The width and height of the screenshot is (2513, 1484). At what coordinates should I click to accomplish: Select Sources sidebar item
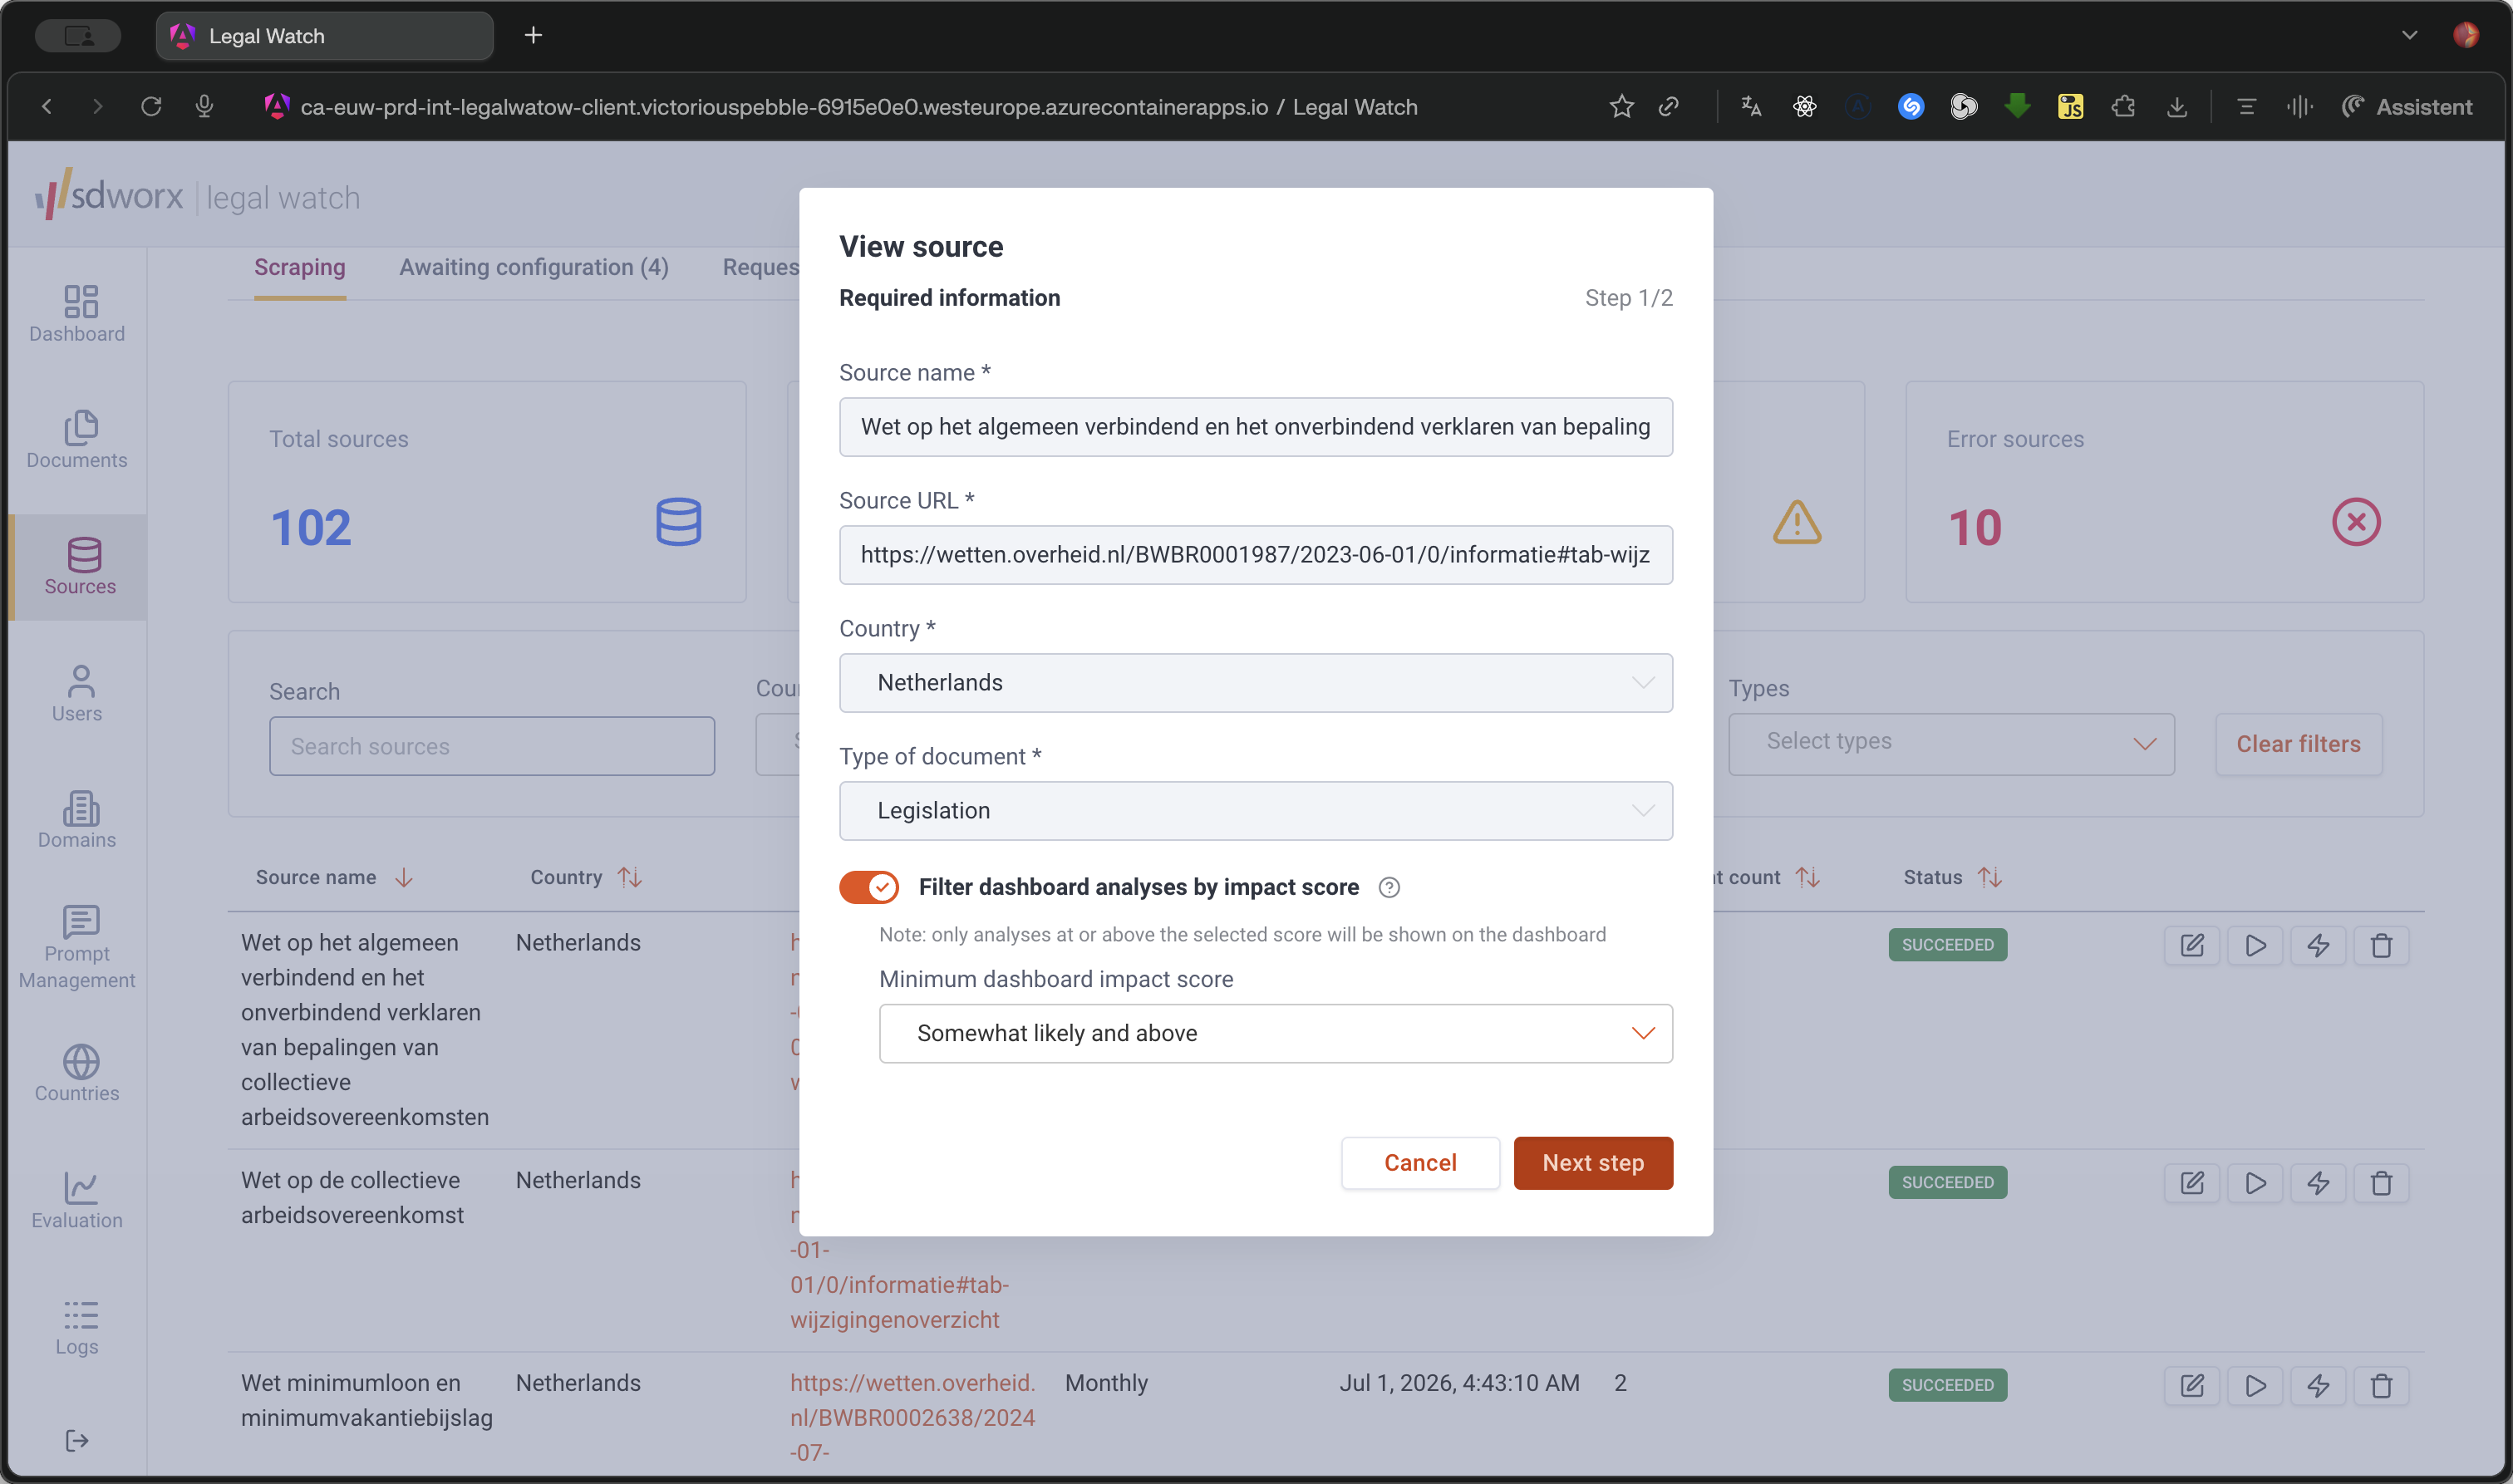pos(79,567)
